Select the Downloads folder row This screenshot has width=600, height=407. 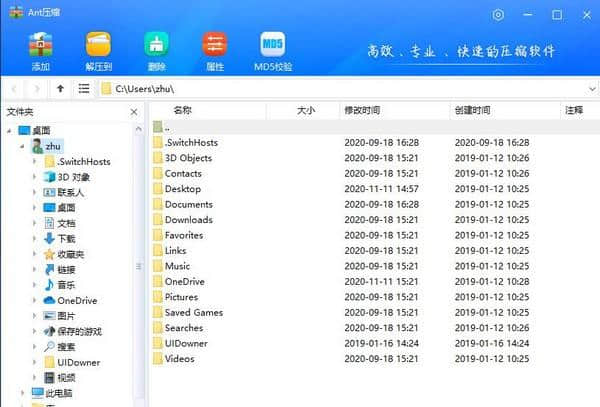click(x=375, y=220)
